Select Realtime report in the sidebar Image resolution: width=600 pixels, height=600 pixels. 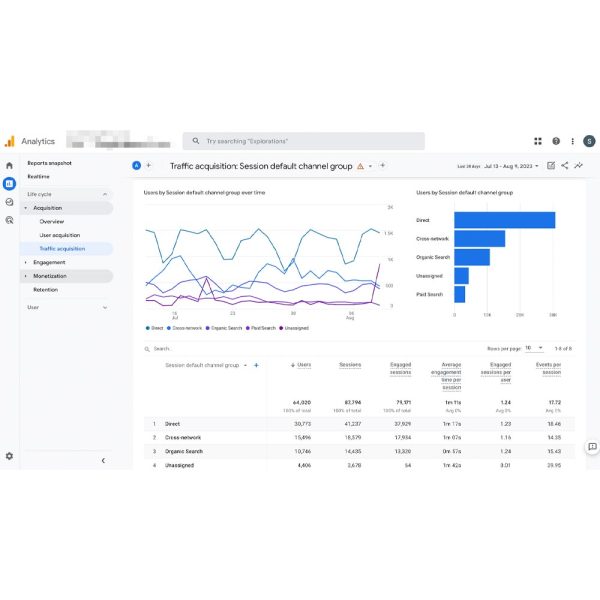pos(39,176)
